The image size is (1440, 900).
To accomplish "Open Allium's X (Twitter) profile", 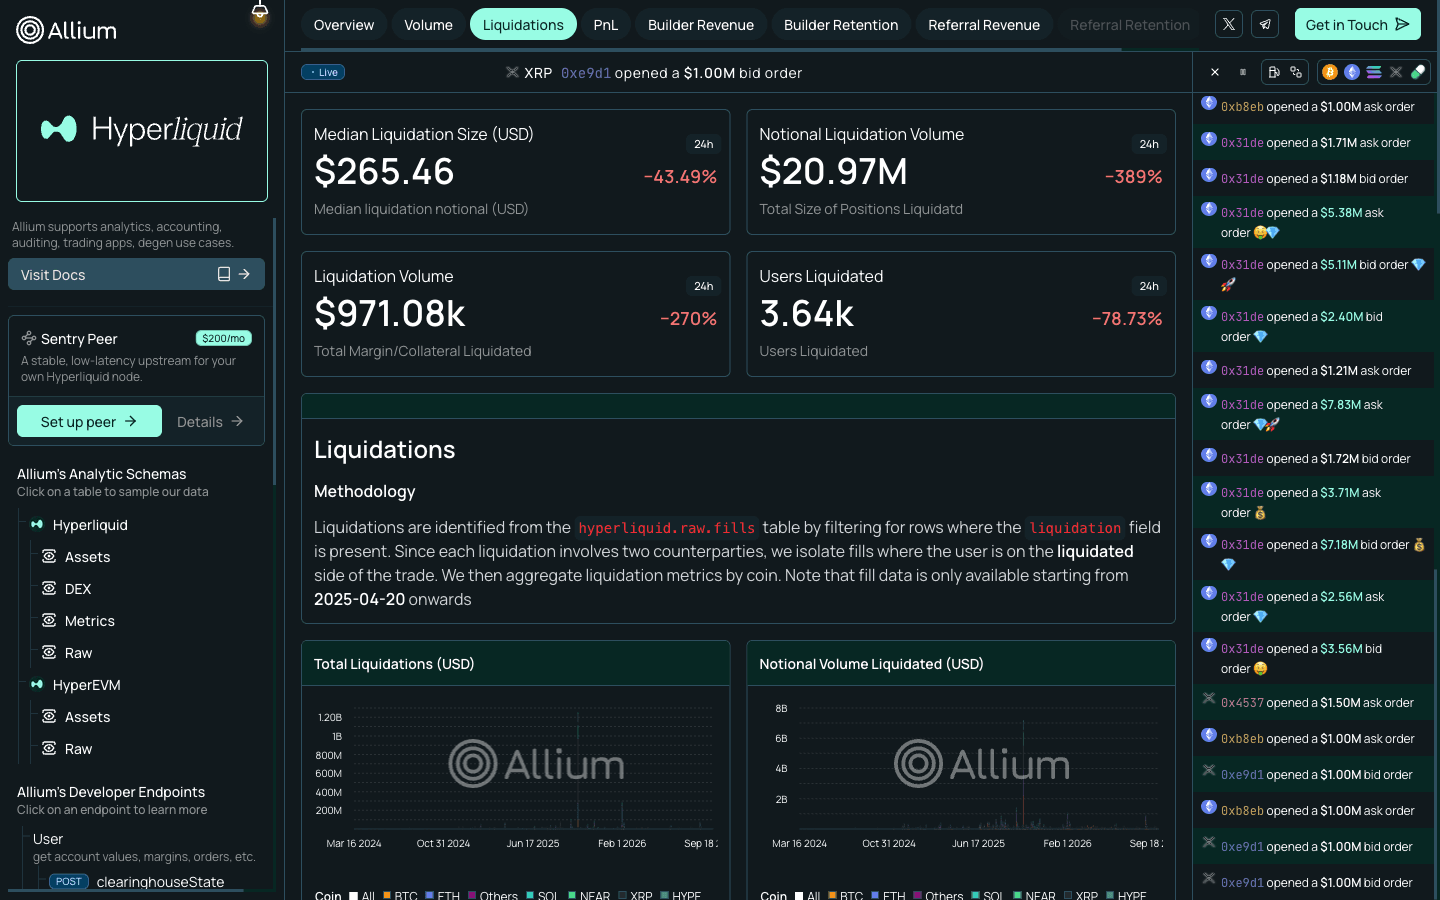I will 1229,24.
